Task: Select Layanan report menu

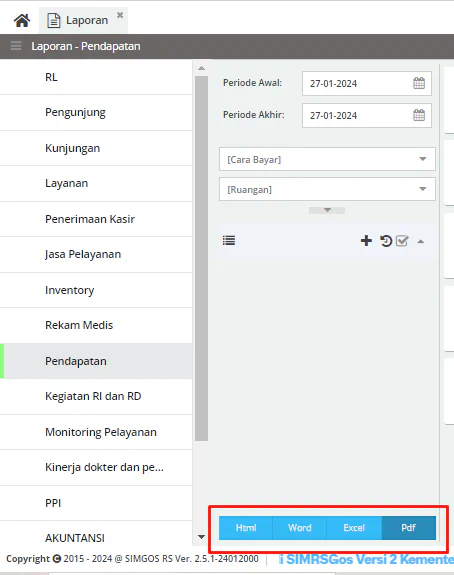Action: 96,183
